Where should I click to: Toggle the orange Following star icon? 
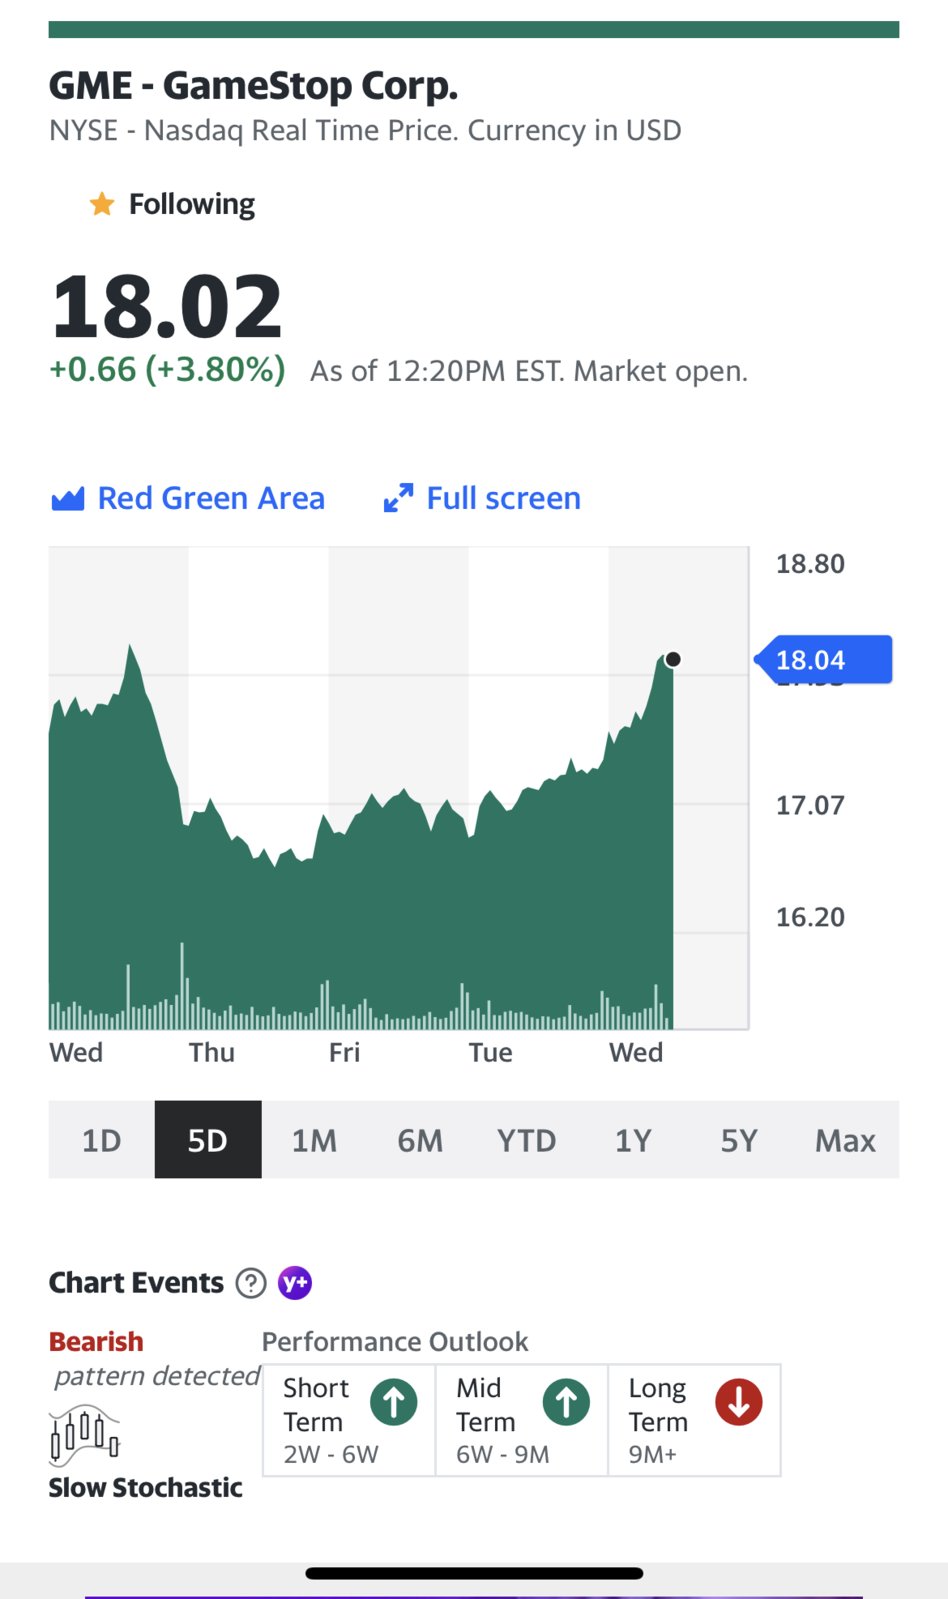tap(101, 204)
